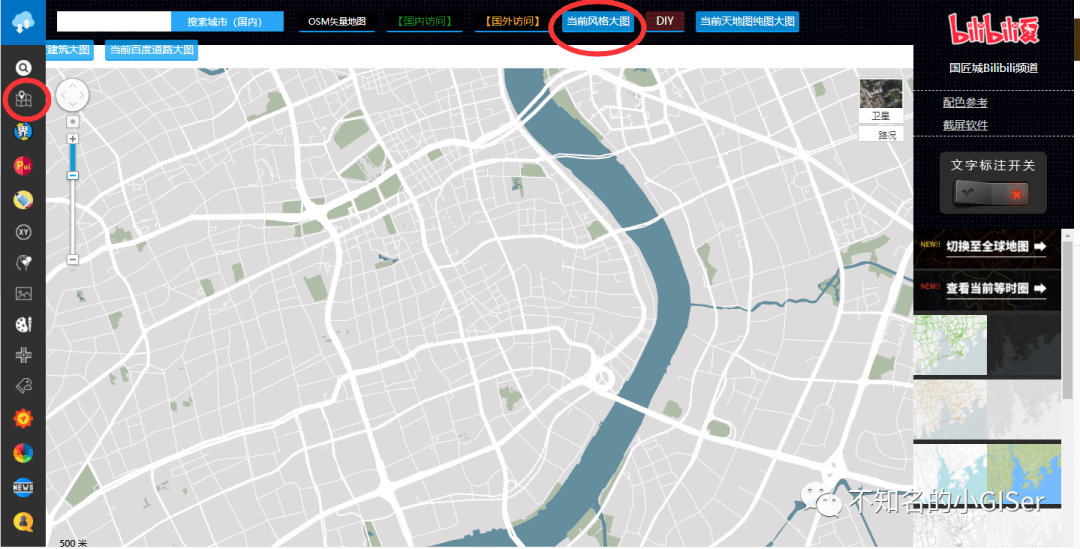Open the 截屏软件 link
The image size is (1080, 549).
click(965, 125)
